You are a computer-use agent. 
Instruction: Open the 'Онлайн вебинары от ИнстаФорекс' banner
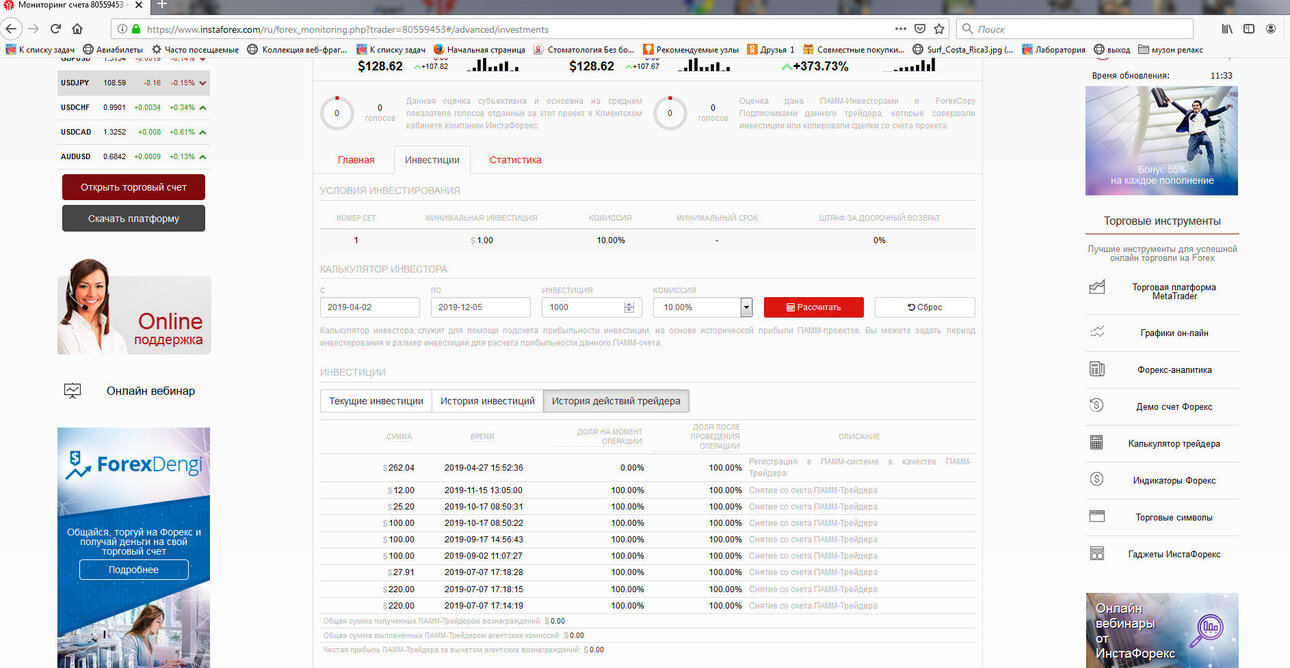click(x=1161, y=630)
